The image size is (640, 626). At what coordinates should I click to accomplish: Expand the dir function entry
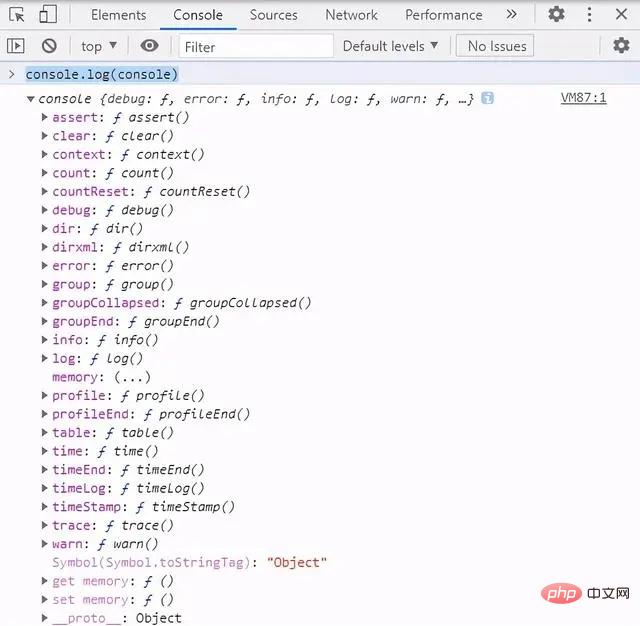[44, 229]
